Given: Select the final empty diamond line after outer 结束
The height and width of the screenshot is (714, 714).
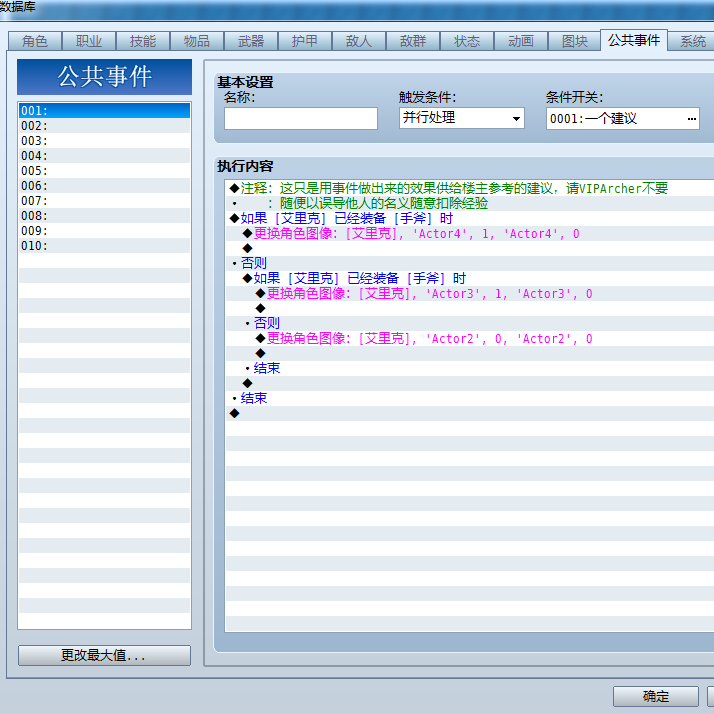Looking at the screenshot, I should tap(470, 413).
